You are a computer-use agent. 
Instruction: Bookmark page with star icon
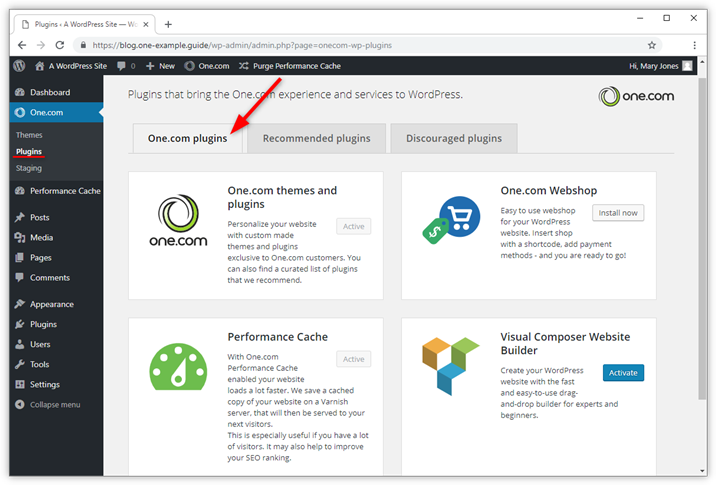point(652,45)
